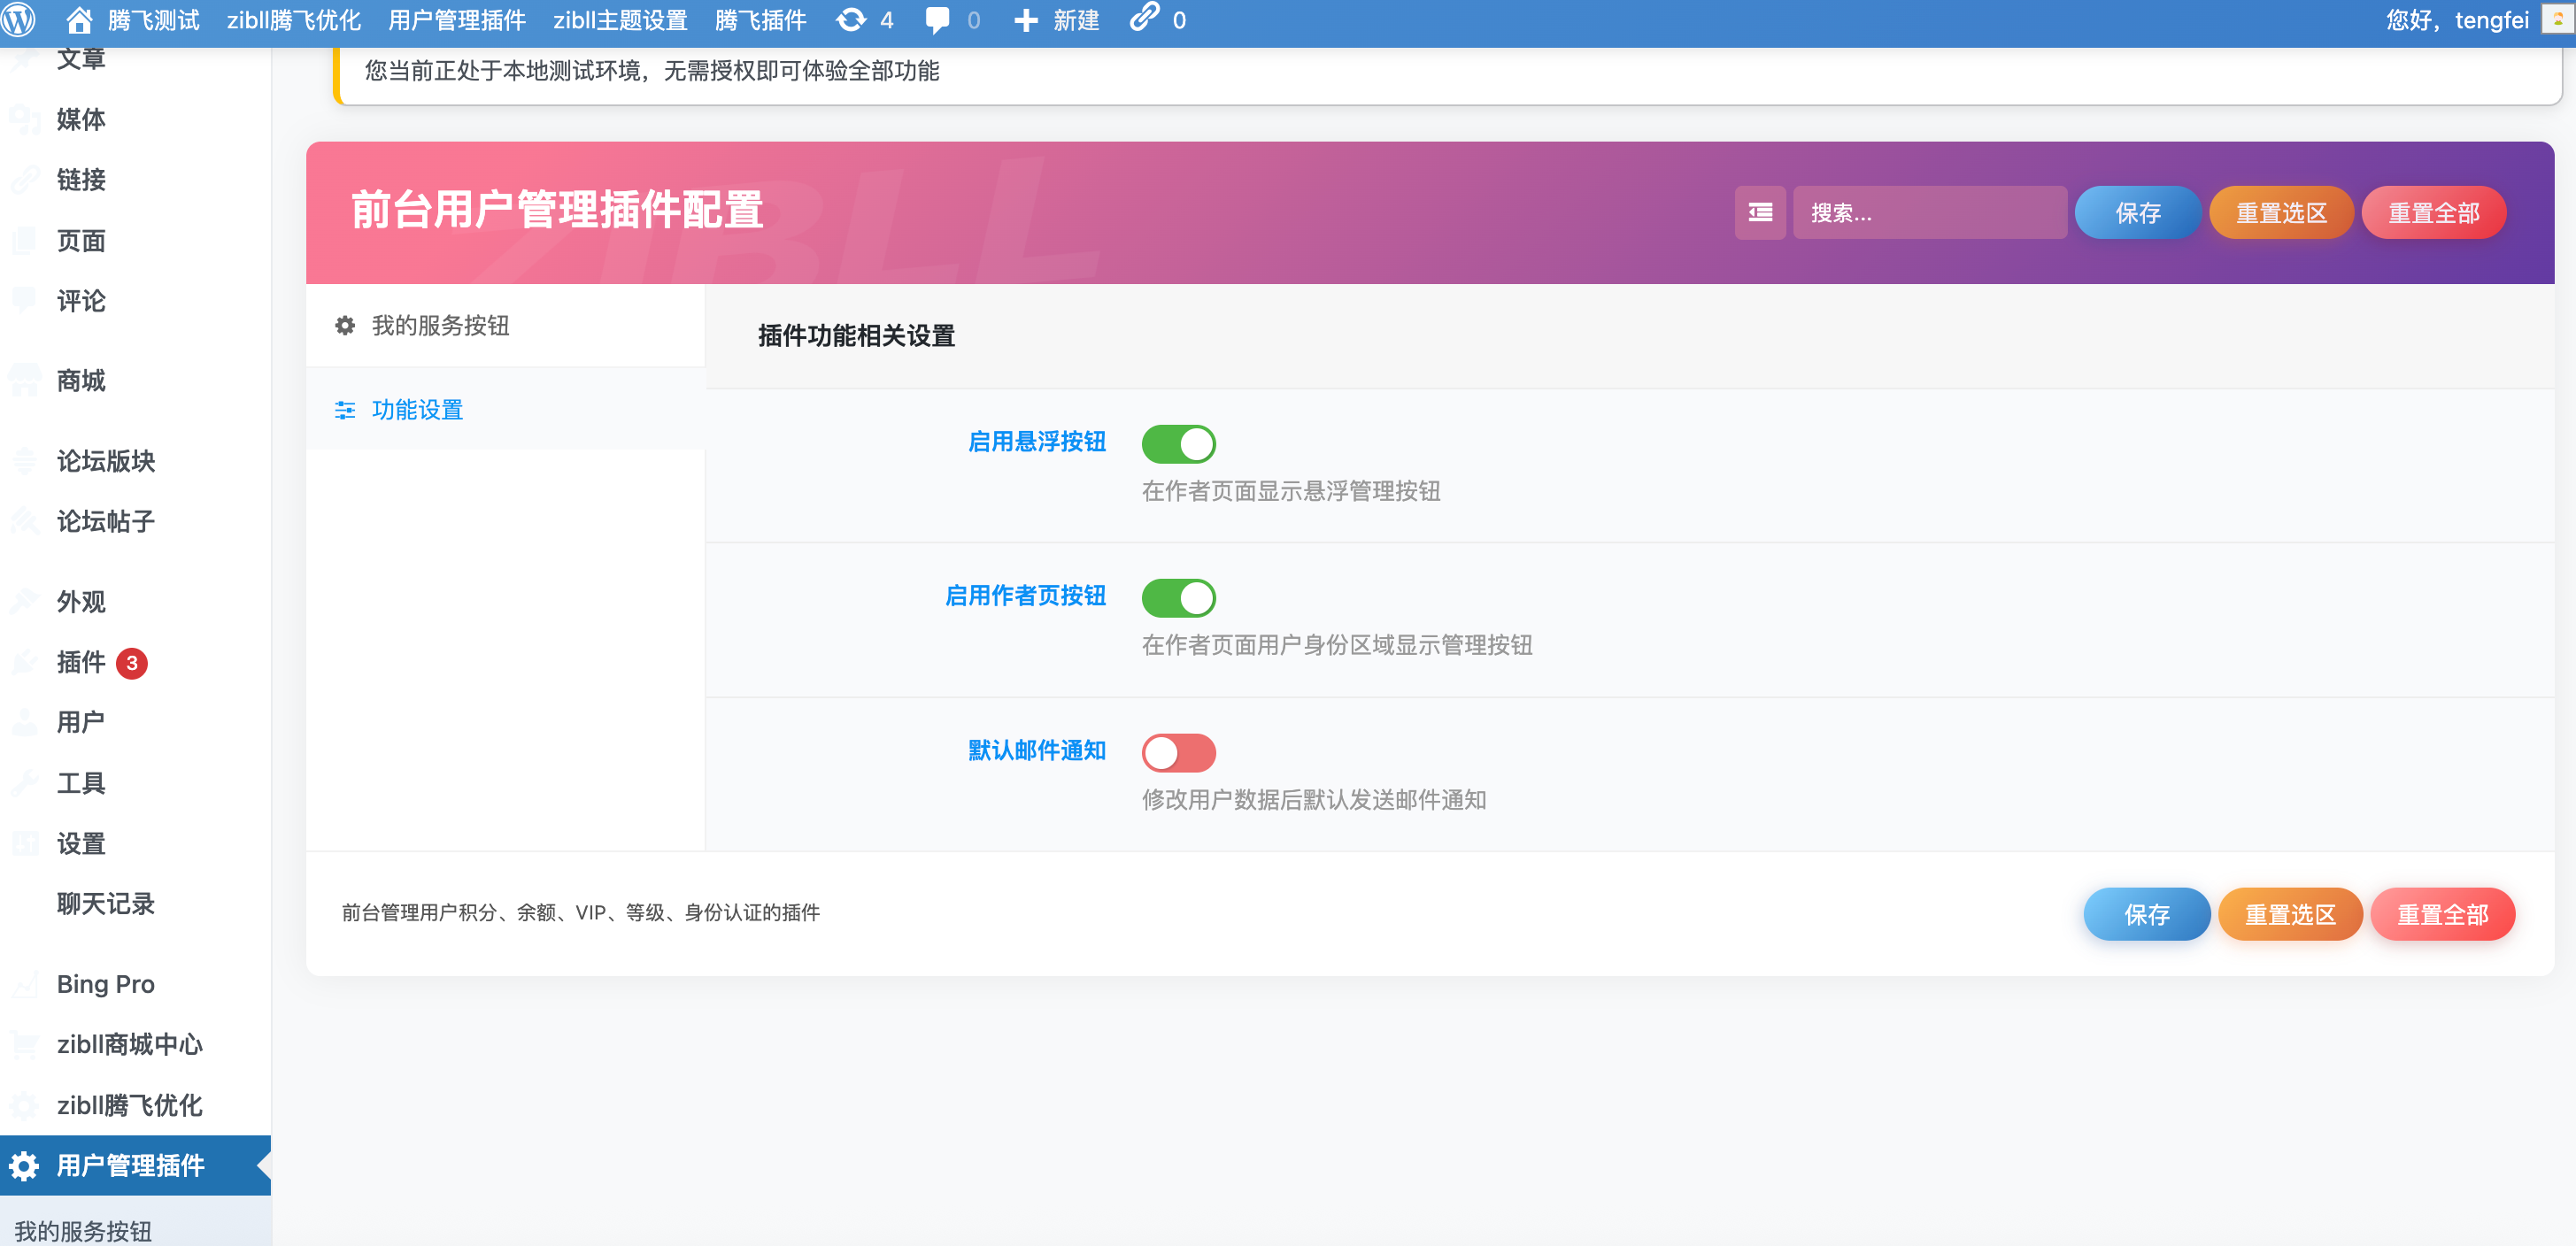Disable the 启用悬浮按钮 switch

tap(1179, 443)
